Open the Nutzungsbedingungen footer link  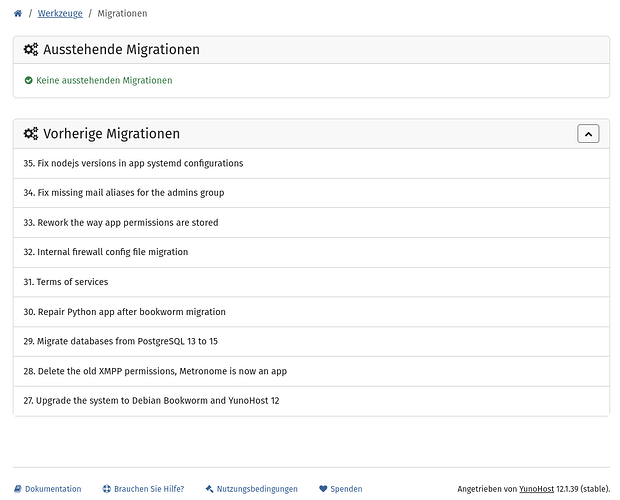tap(257, 489)
